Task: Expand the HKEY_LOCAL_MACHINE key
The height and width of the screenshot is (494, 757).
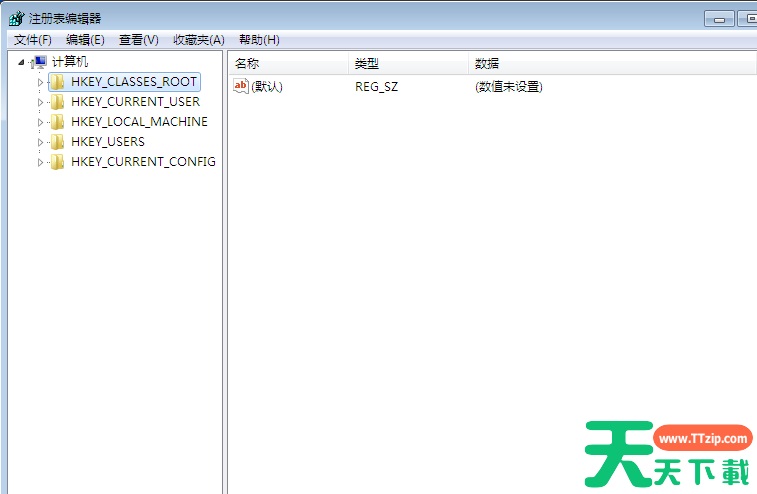Action: coord(41,122)
